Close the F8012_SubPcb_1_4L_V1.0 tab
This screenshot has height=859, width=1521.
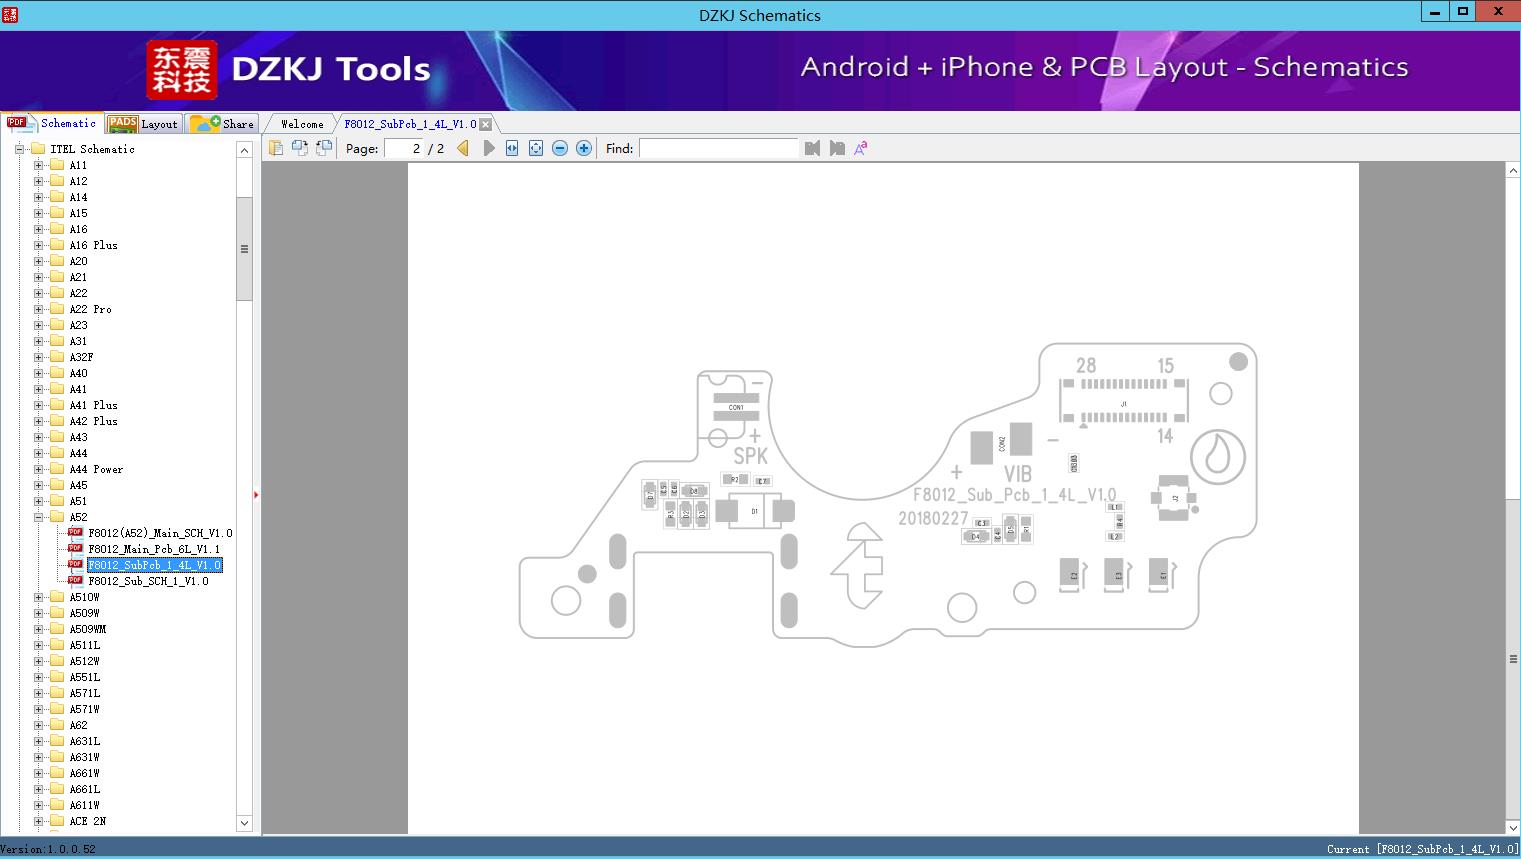[x=486, y=125]
